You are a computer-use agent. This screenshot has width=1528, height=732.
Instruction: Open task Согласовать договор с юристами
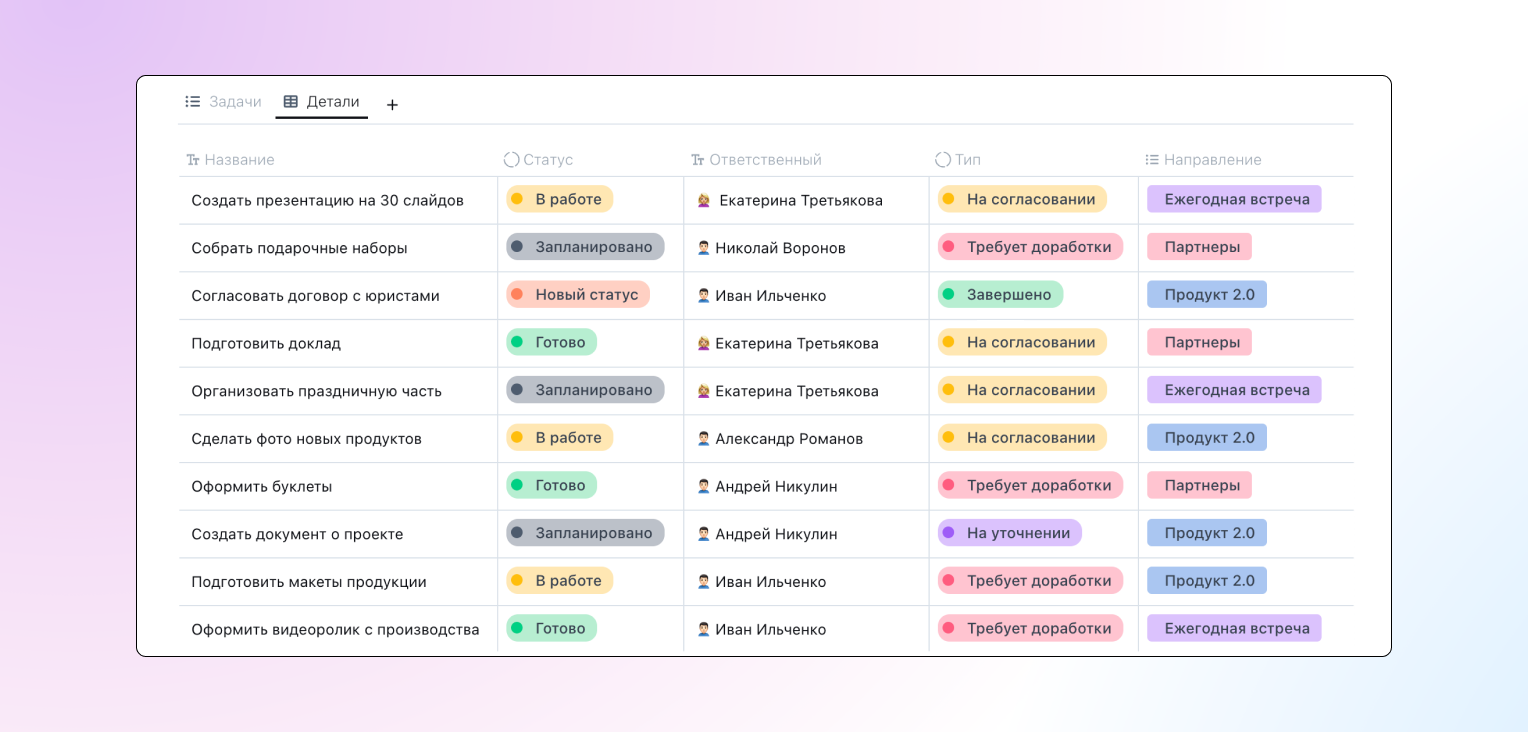pyautogui.click(x=315, y=296)
